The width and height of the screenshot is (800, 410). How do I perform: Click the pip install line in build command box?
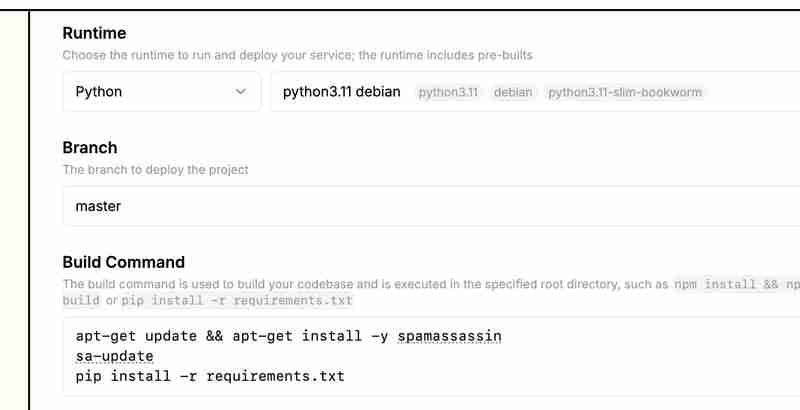(x=210, y=376)
